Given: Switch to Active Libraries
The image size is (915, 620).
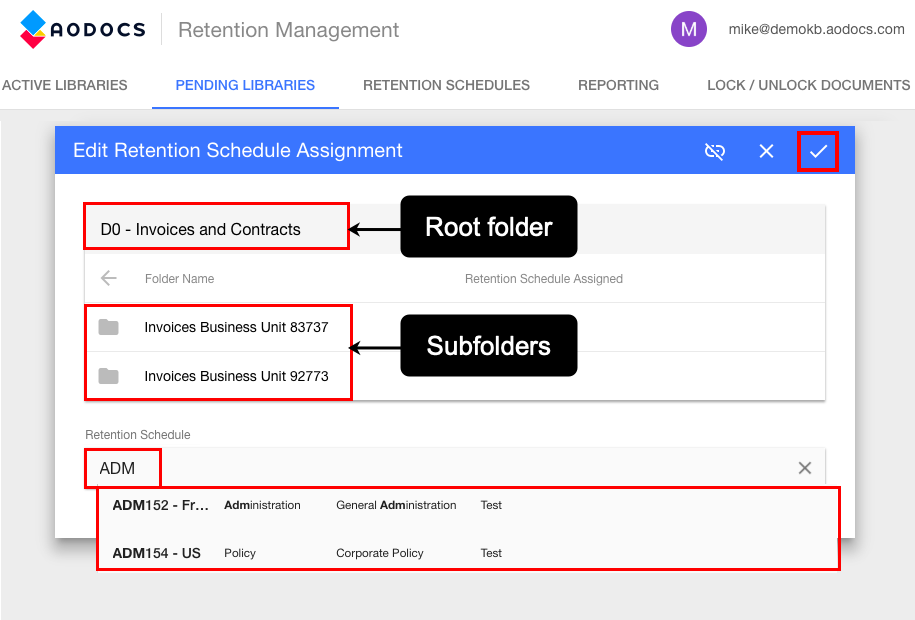Looking at the screenshot, I should (65, 85).
